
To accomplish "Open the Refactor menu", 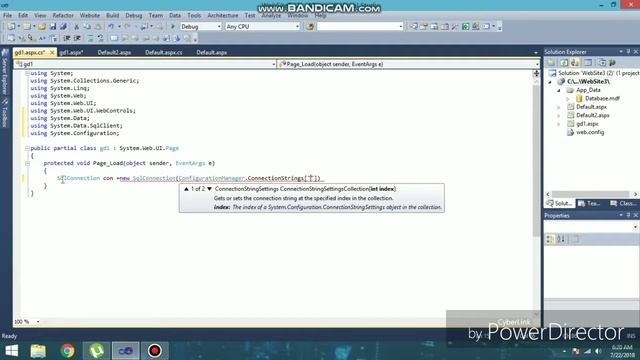I will click(63, 16).
